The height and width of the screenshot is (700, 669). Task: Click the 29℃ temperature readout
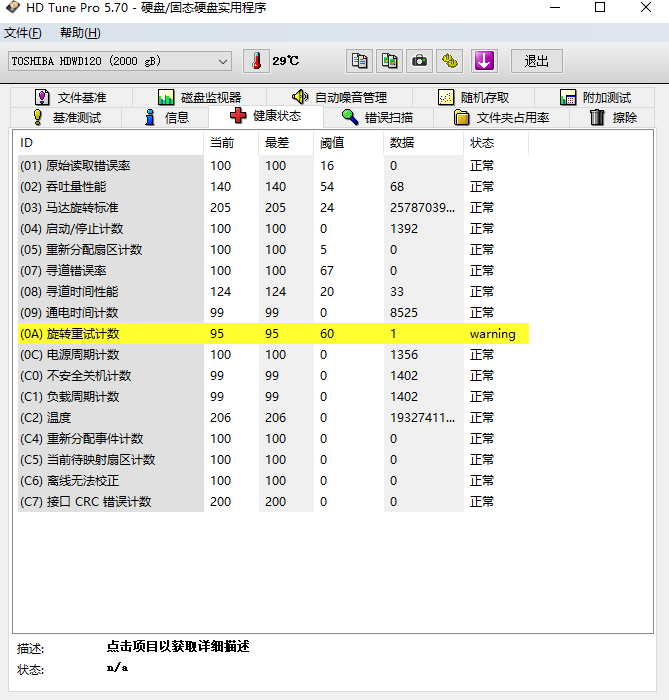click(x=286, y=61)
